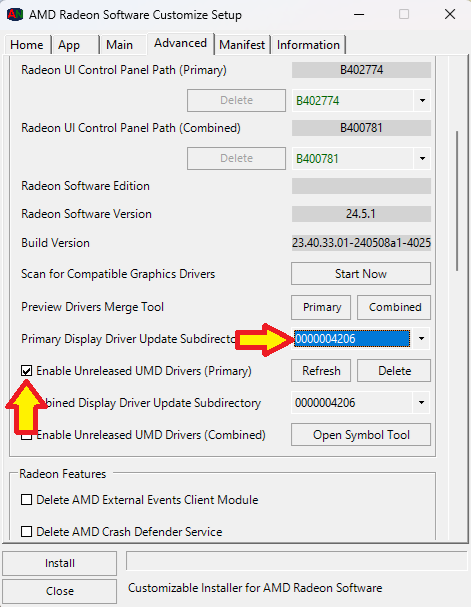Click Customizable Installer for AMD Radeon Software text
Viewport: 471px width, 607px height.
(255, 588)
